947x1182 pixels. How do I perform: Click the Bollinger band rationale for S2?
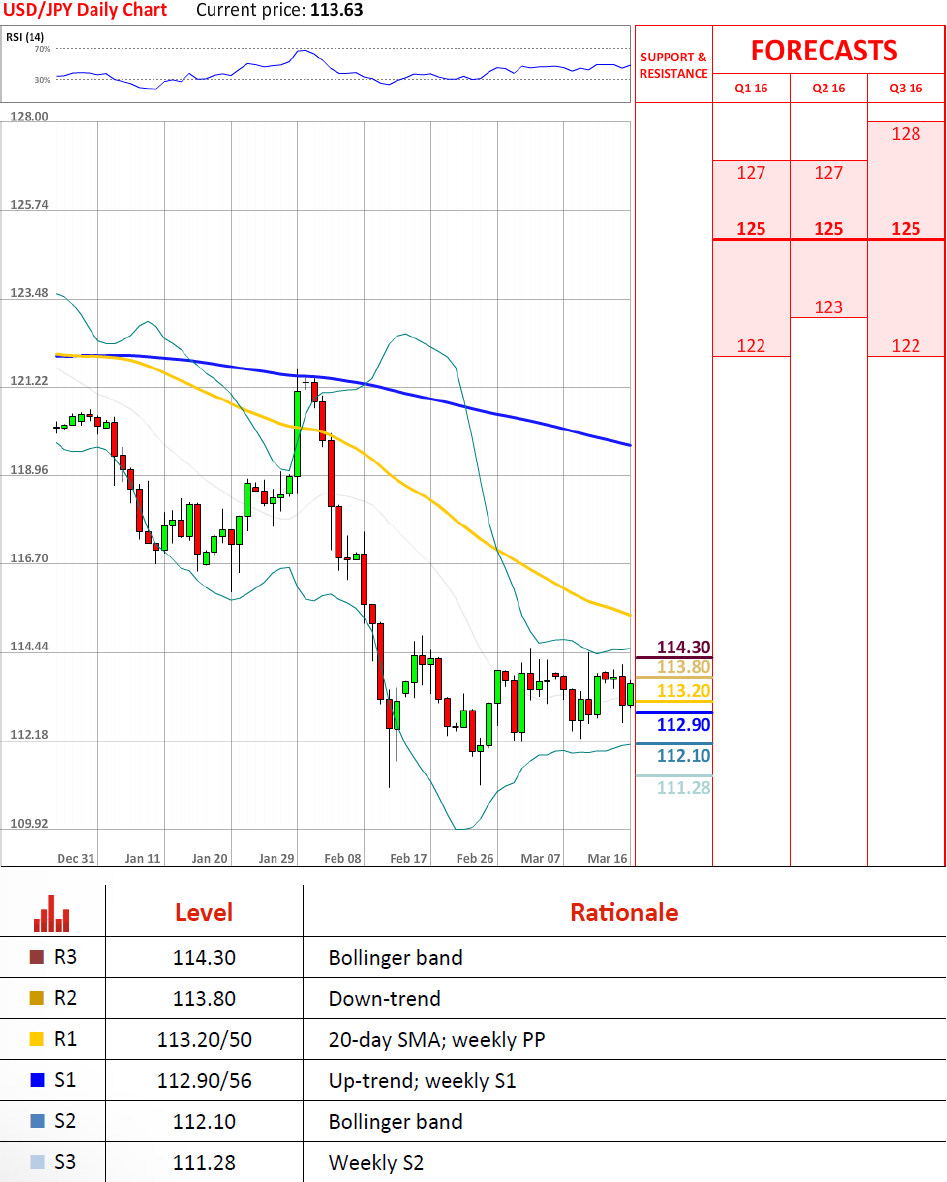(x=396, y=1122)
